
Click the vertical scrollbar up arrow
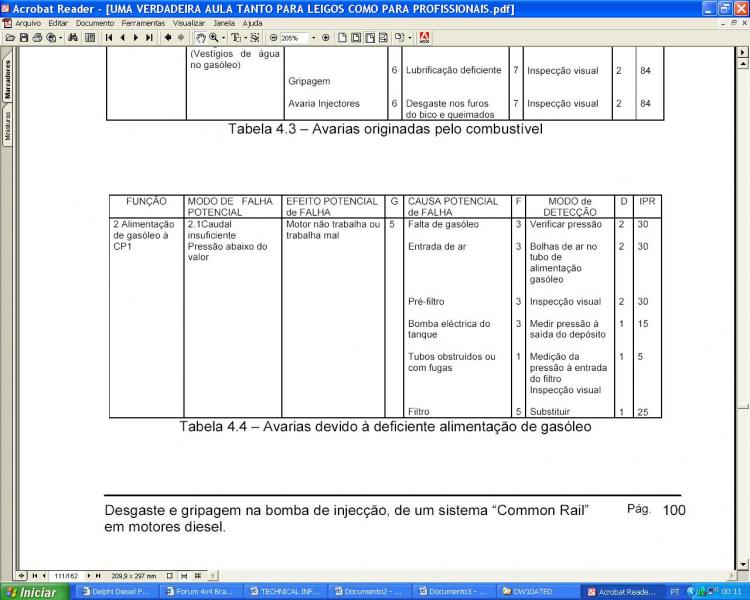tap(743, 63)
